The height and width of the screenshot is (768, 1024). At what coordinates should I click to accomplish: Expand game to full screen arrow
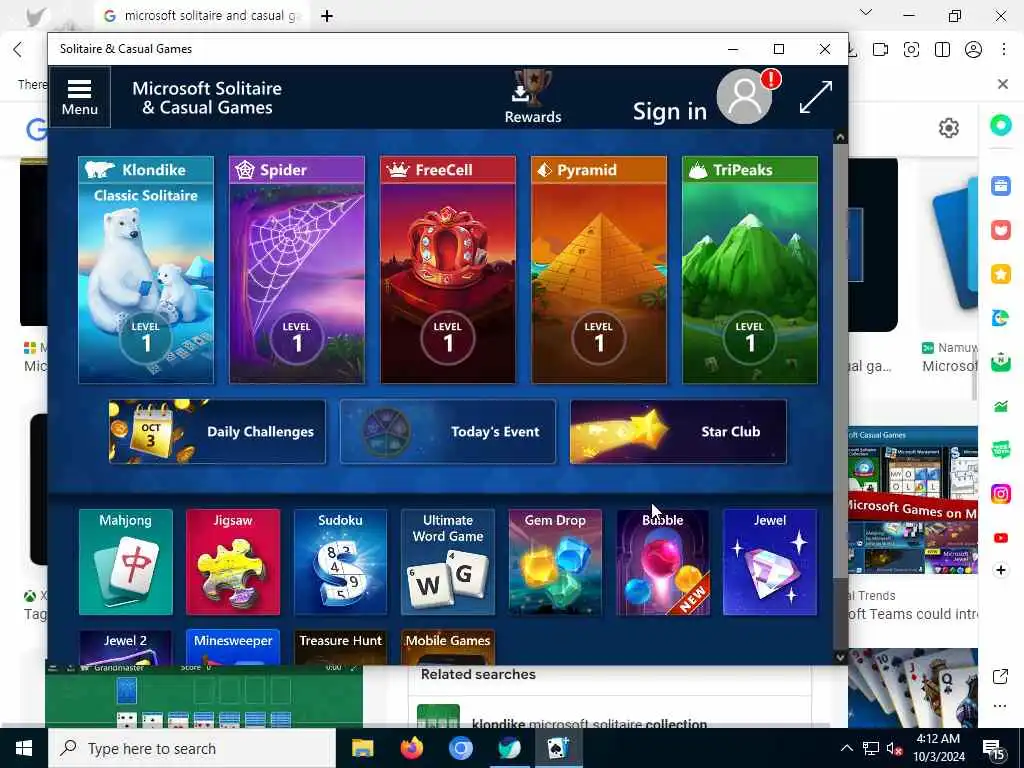816,97
